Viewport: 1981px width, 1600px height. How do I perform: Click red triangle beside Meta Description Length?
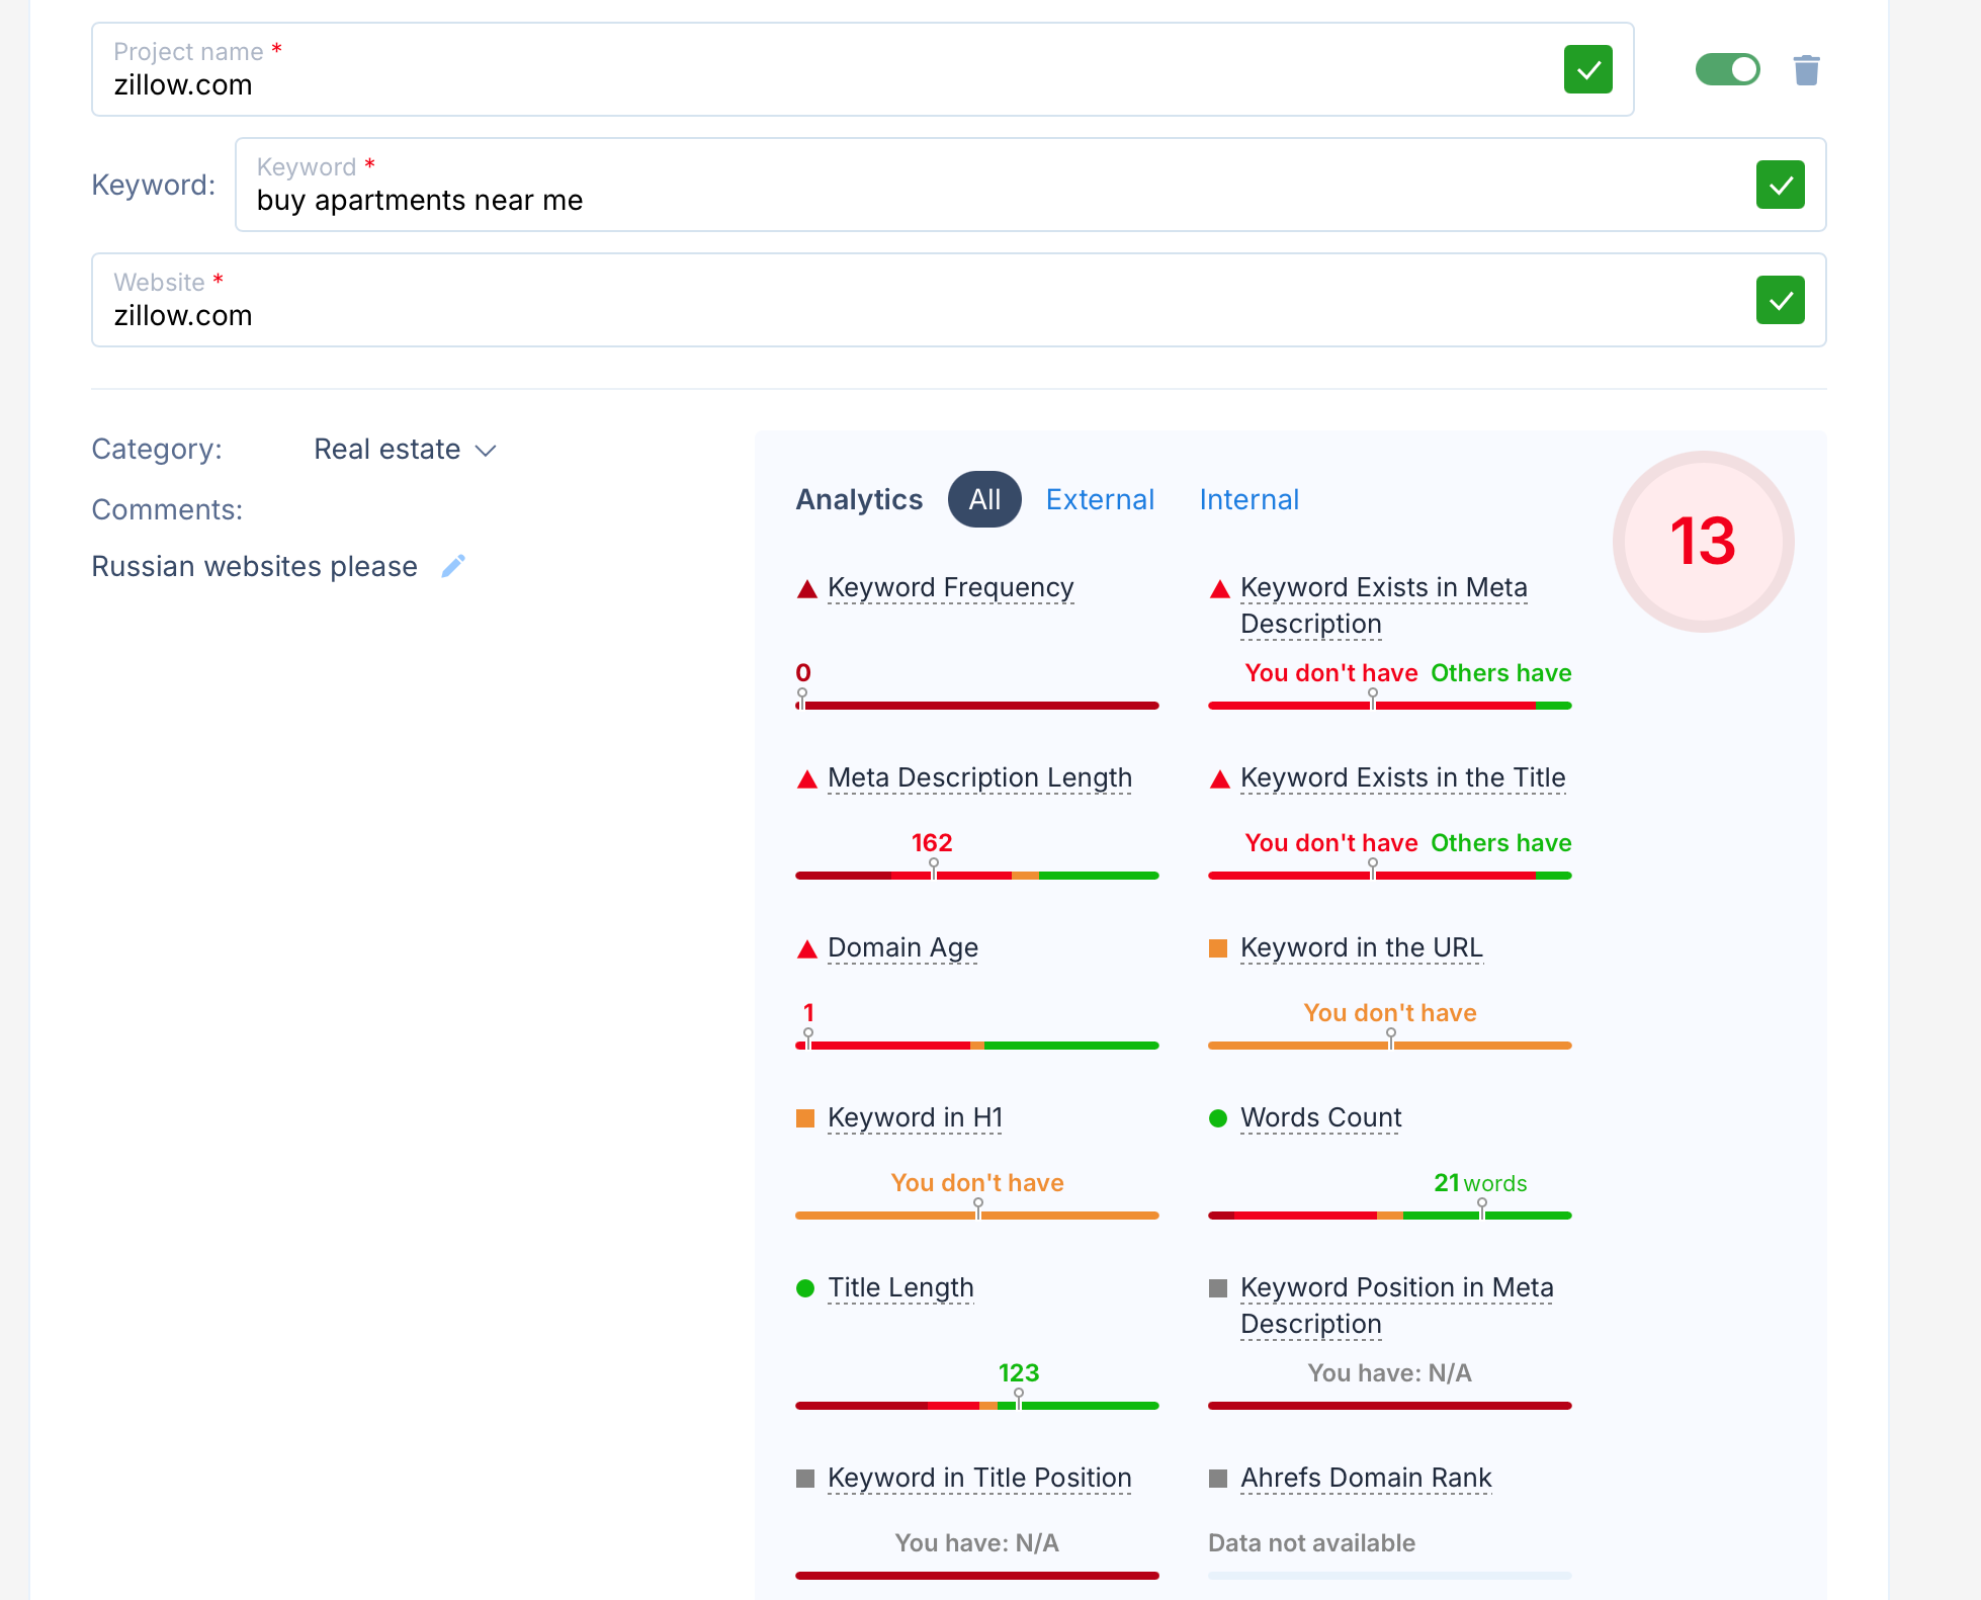(807, 779)
